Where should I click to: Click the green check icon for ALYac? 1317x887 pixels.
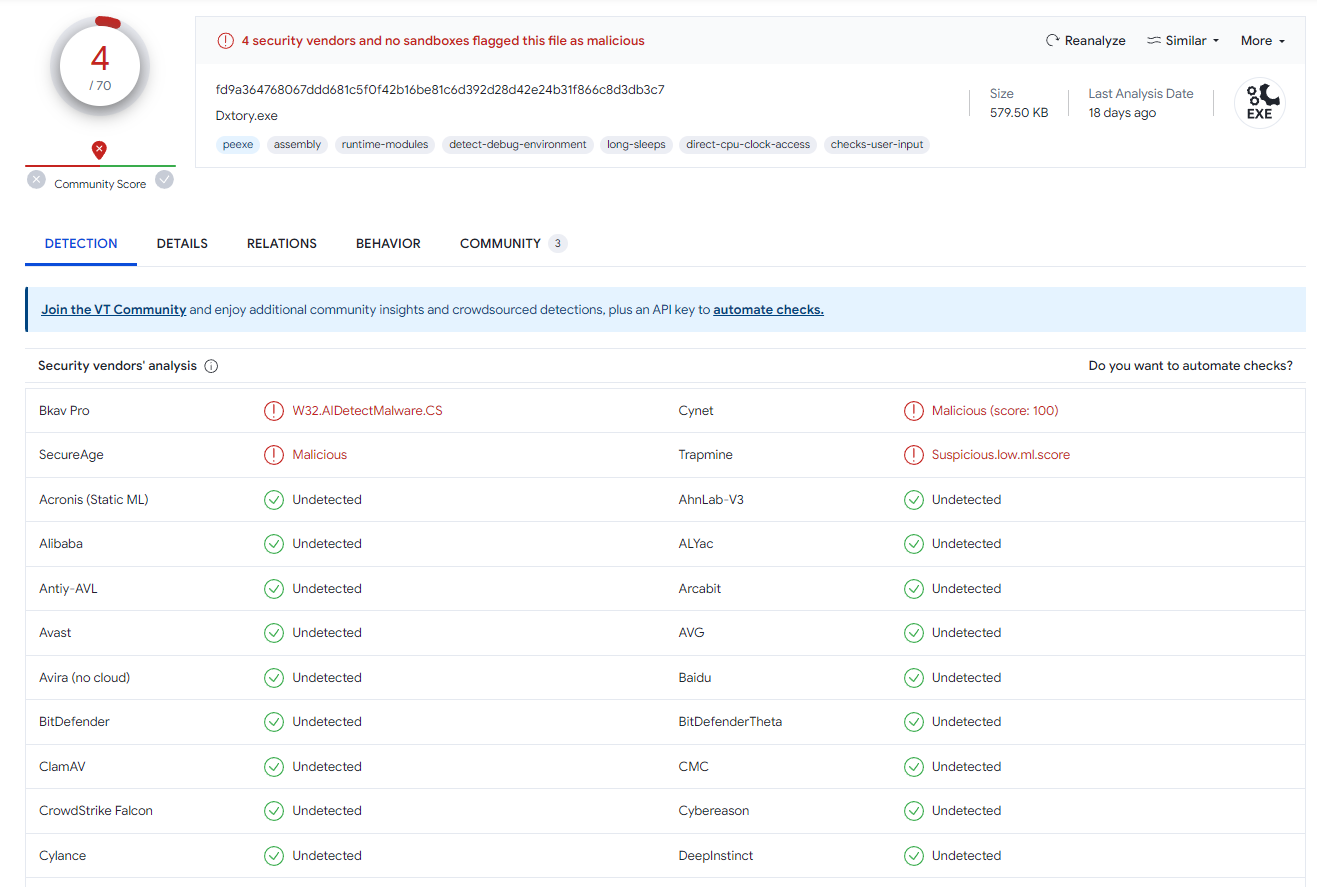[913, 544]
